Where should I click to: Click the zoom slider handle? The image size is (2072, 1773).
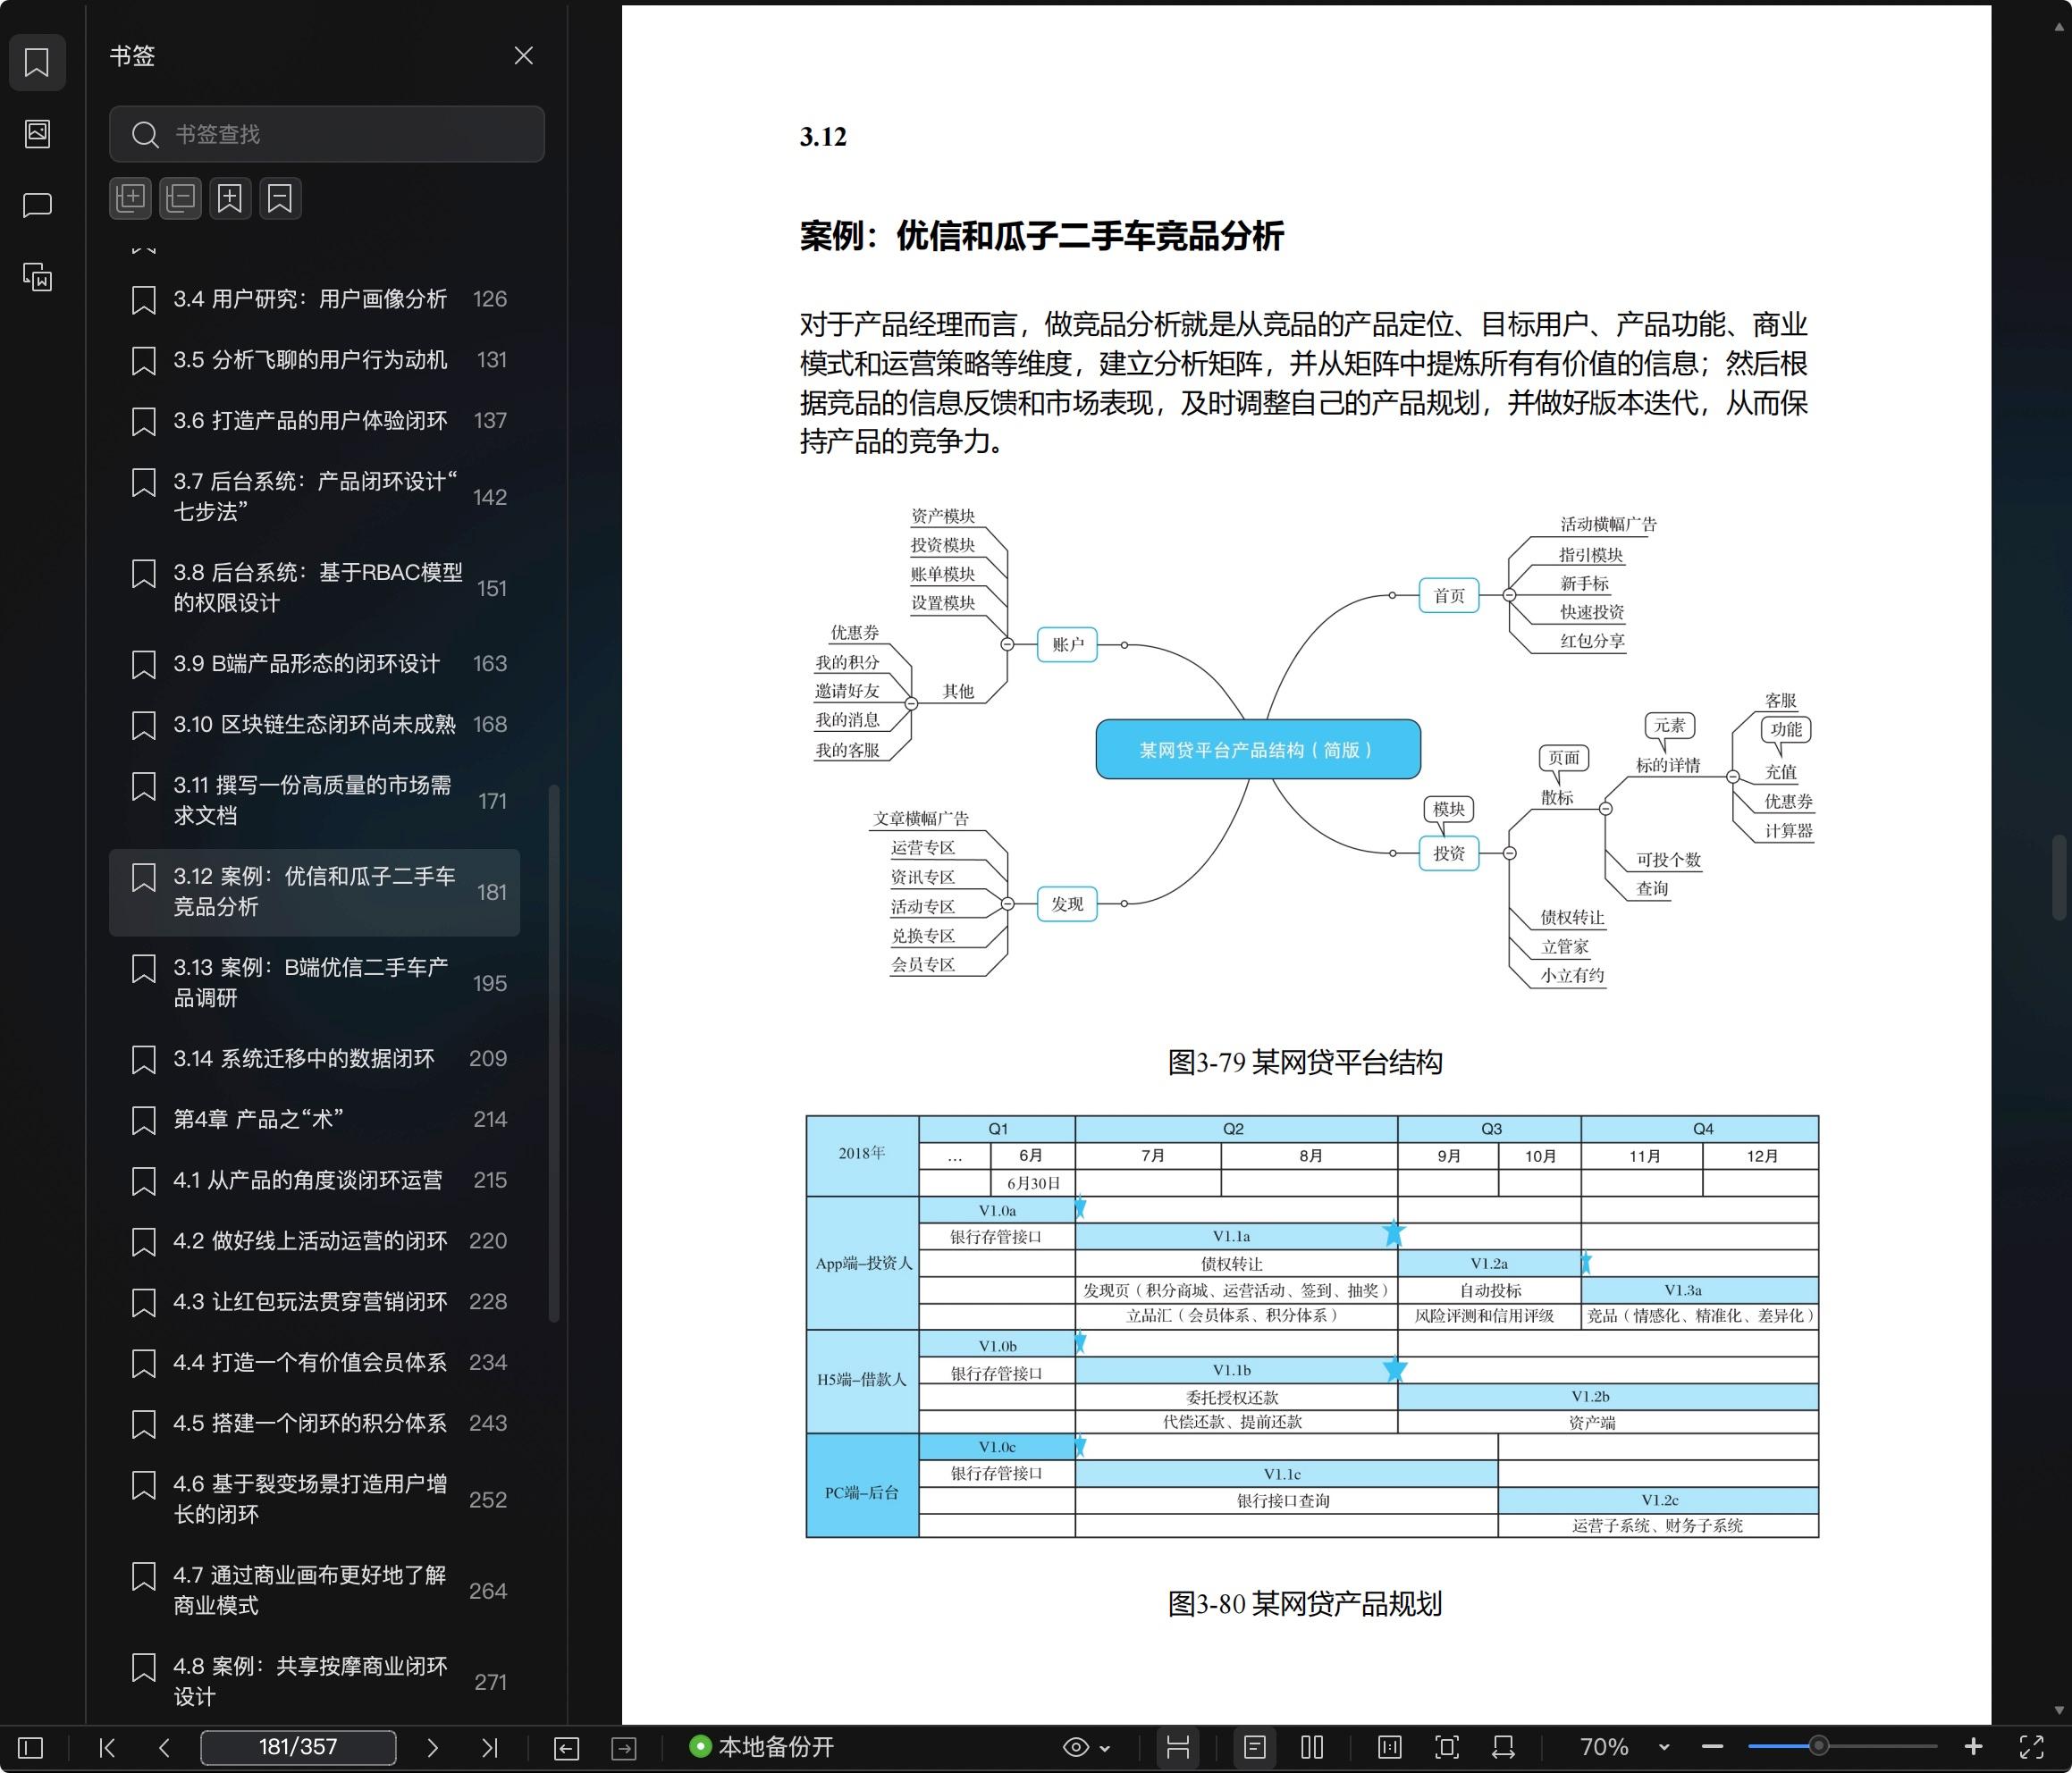tap(1819, 1747)
